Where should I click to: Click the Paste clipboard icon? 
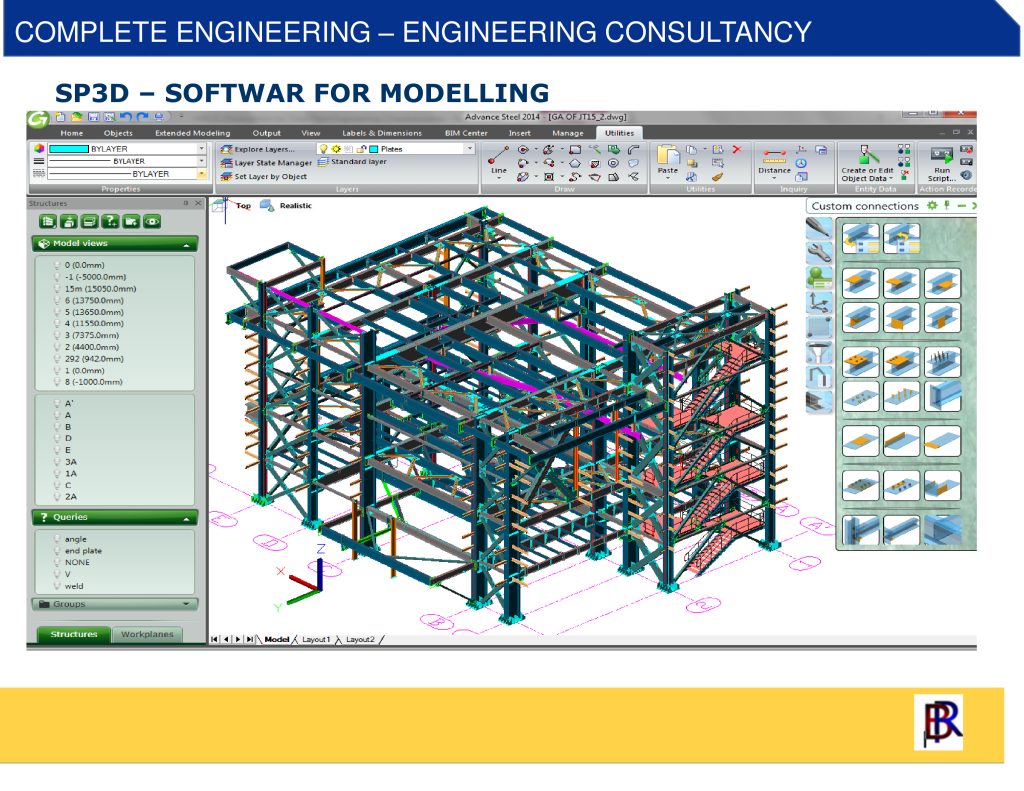click(x=667, y=155)
